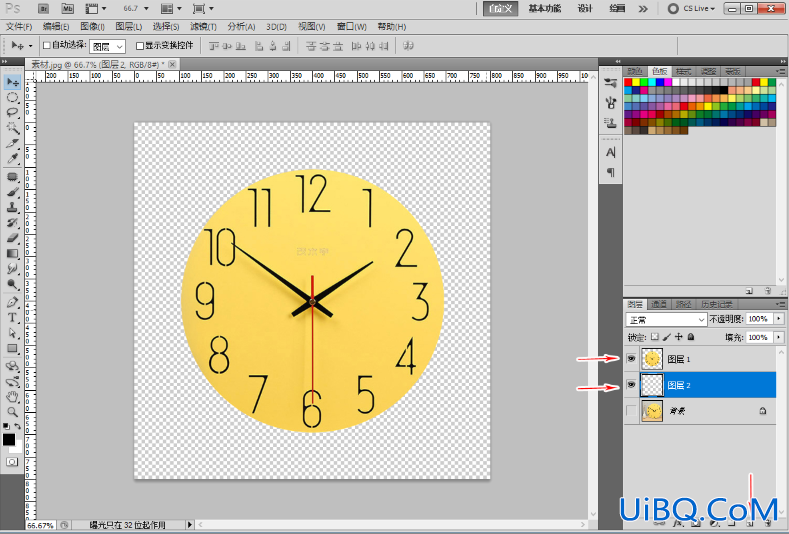The width and height of the screenshot is (789, 534).
Task: Toggle Quick Mask mode at toolbox bottom
Action: pyautogui.click(x=12, y=462)
